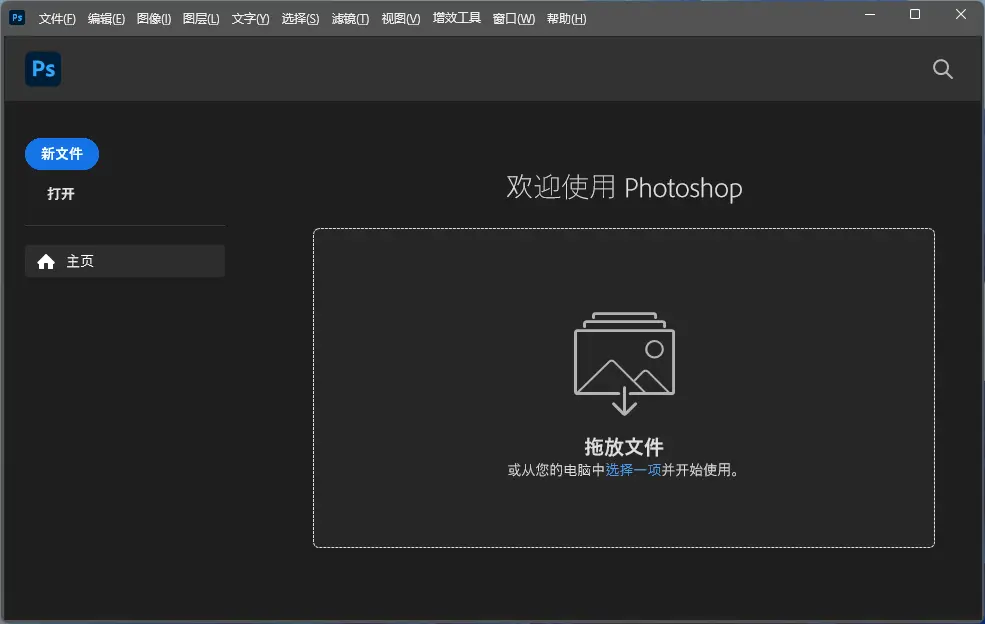Open the 窗口(W) menu
Screen dimensions: 985x624
coord(513,19)
